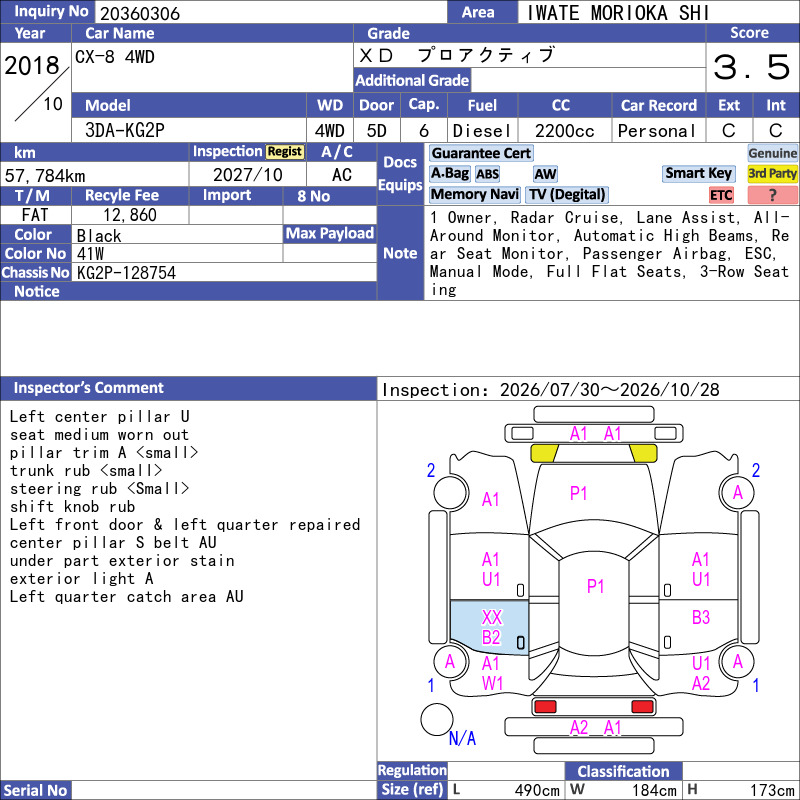Select the yellow 3rd Party badge

tap(772, 173)
